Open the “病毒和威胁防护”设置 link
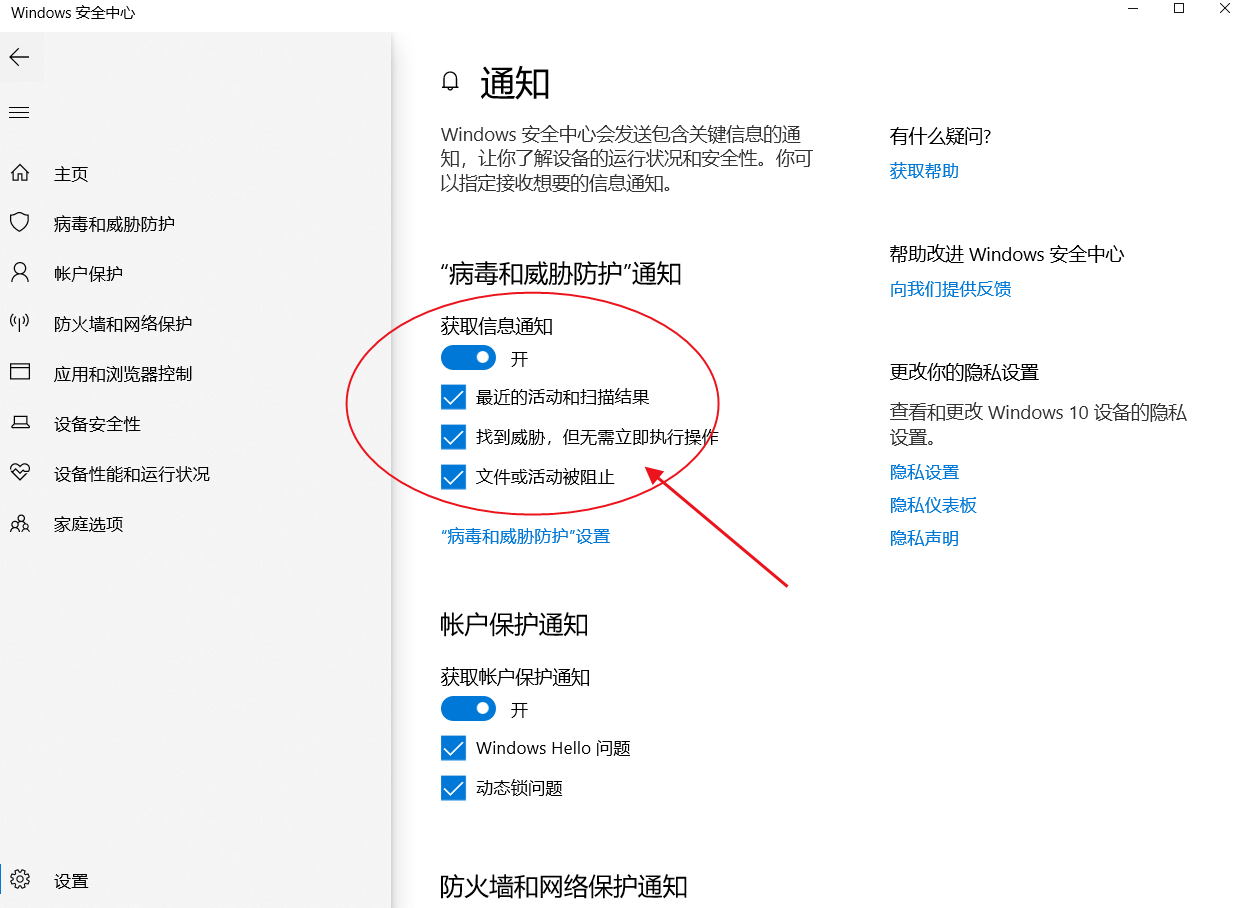 click(525, 536)
